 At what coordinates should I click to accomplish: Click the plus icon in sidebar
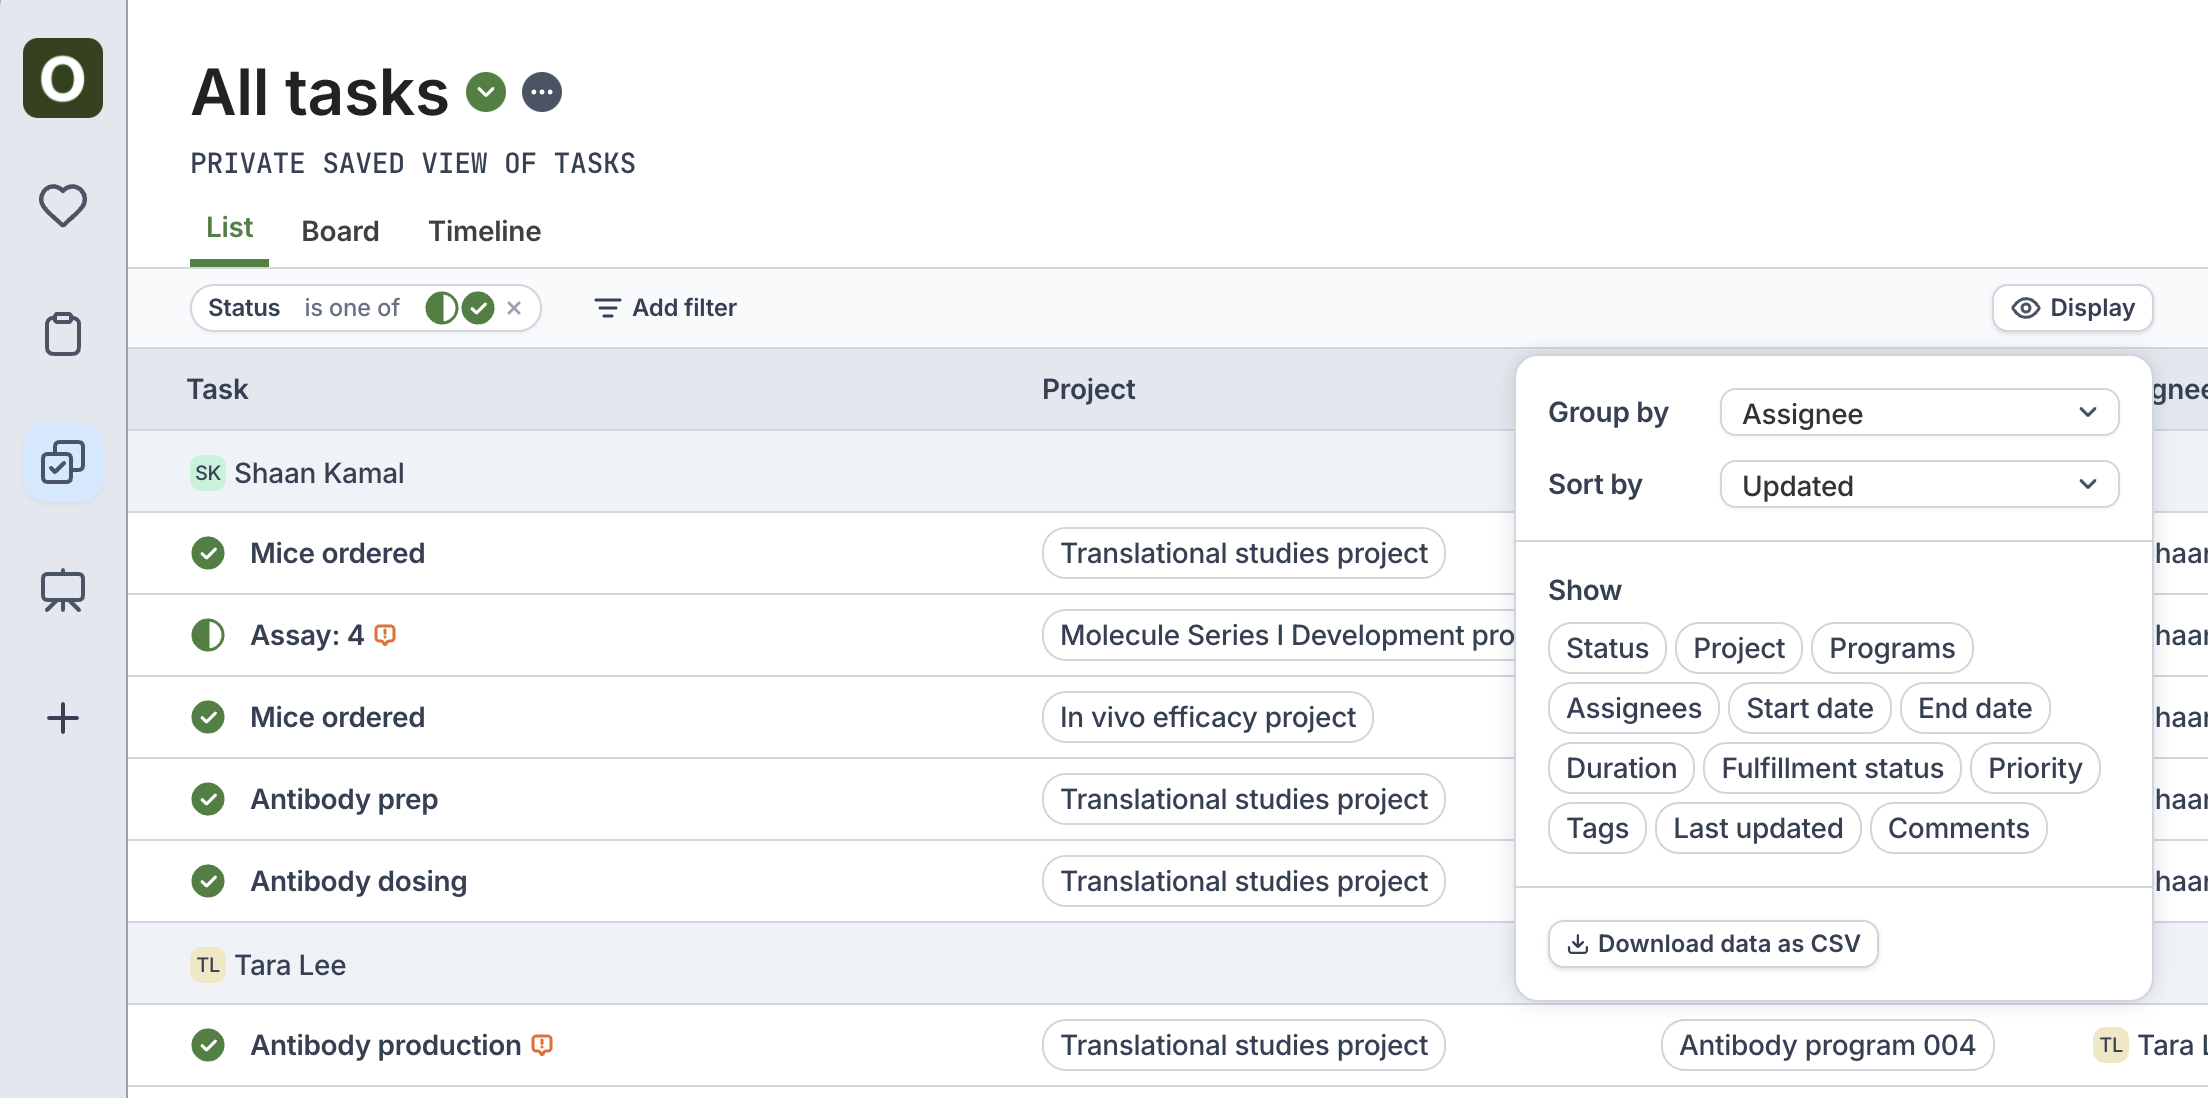(63, 718)
